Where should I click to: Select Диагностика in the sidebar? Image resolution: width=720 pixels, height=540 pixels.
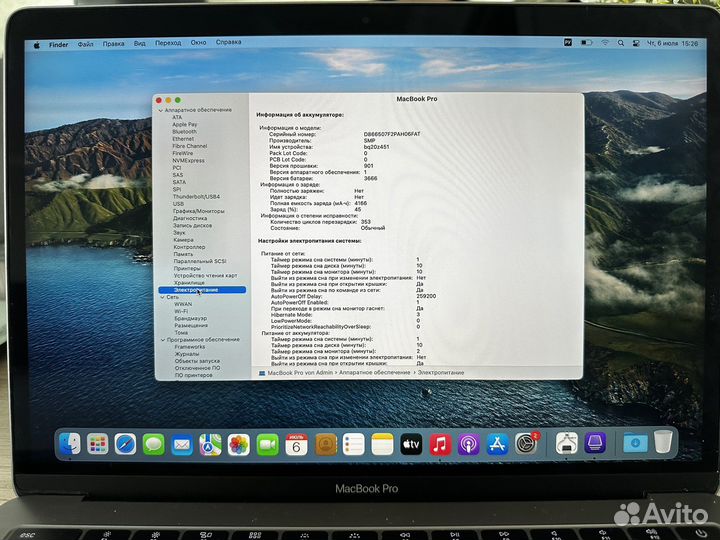tap(190, 219)
